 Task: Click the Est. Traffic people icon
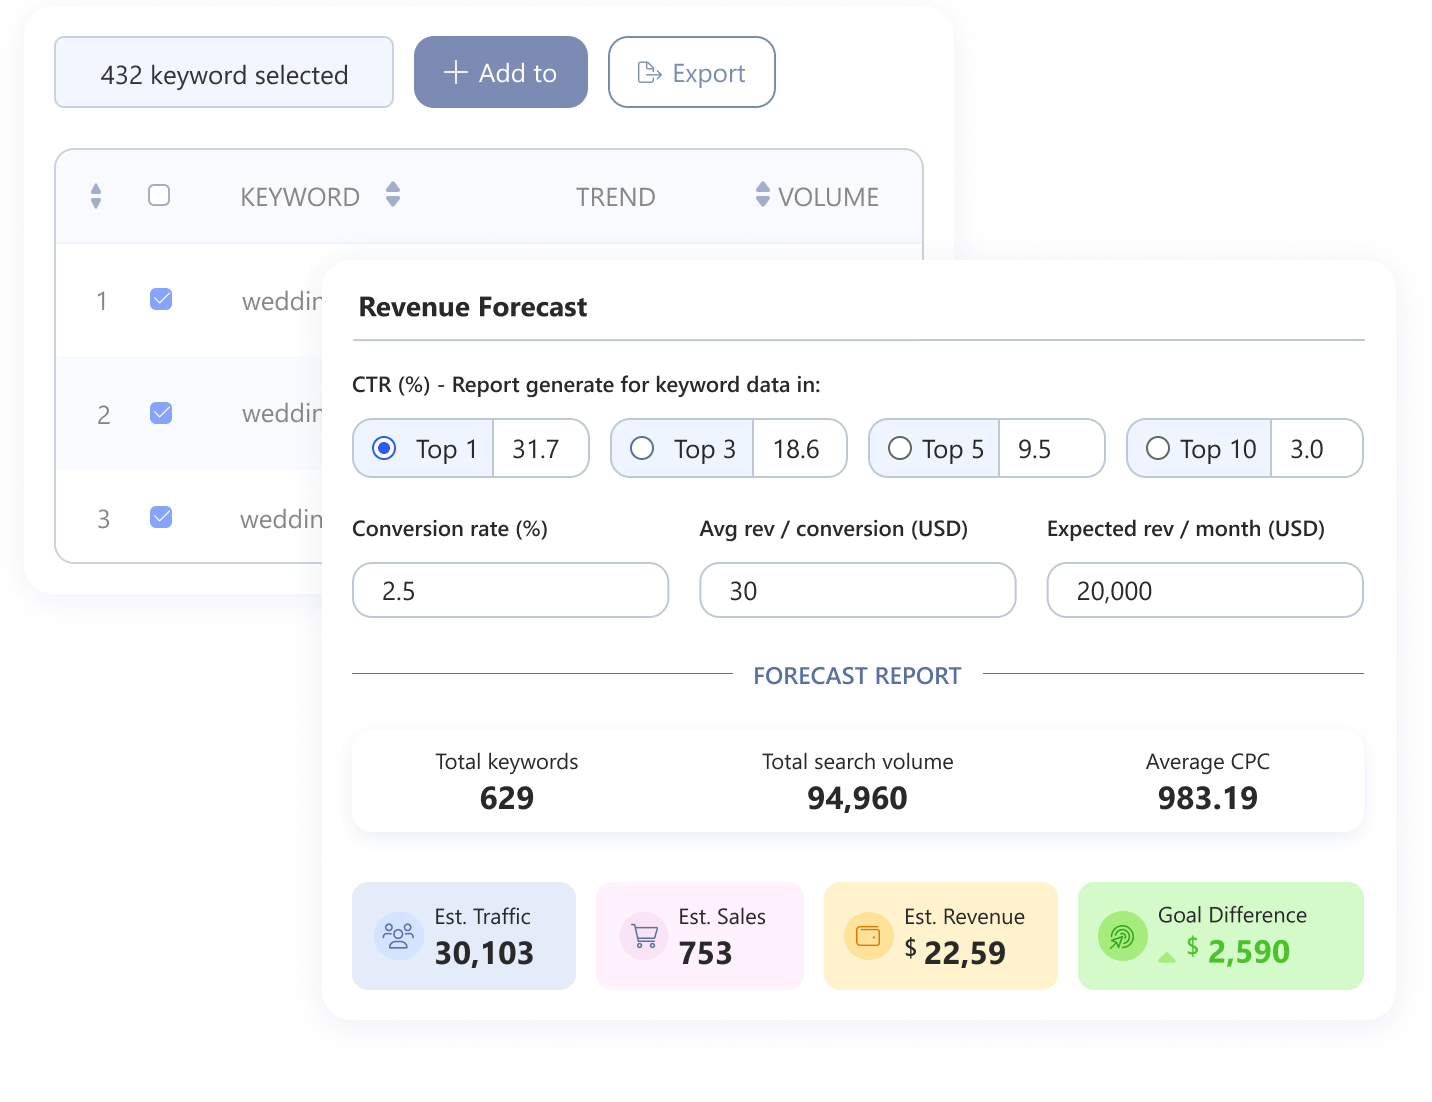[397, 935]
